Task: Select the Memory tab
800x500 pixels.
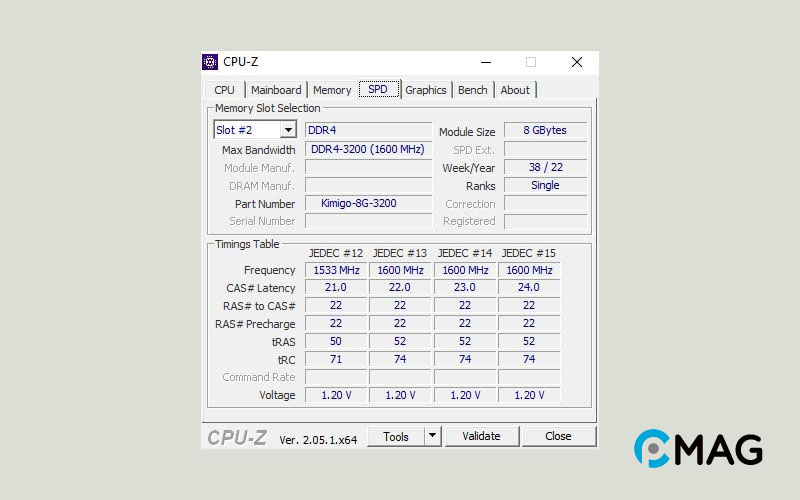Action: coord(332,90)
